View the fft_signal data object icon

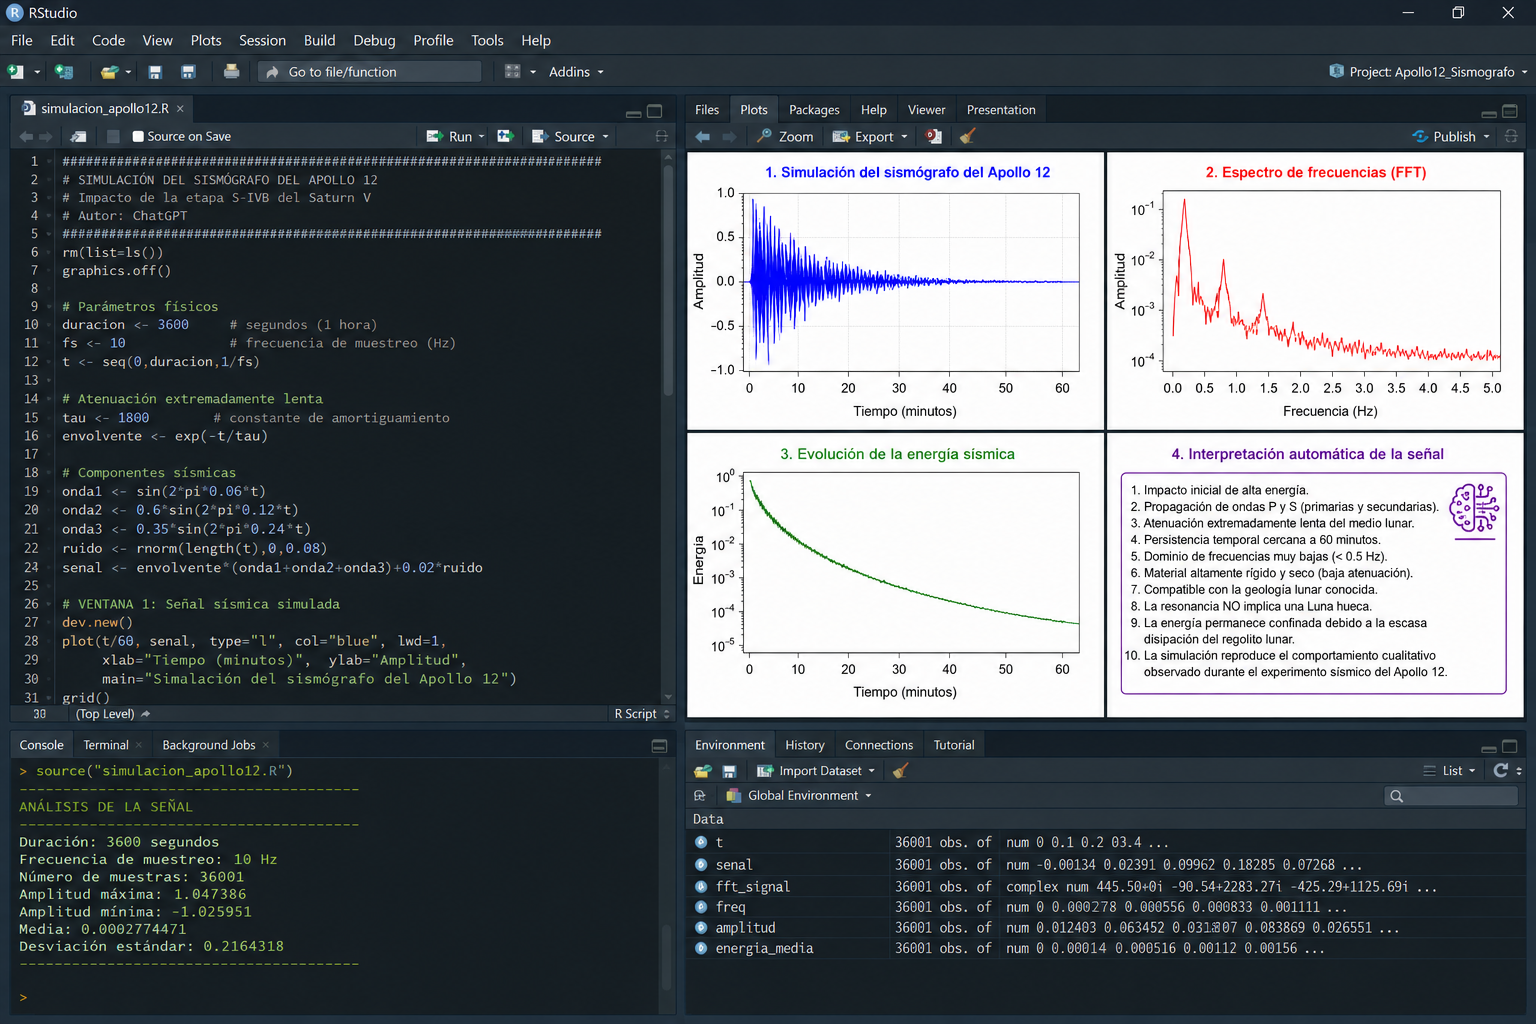(701, 886)
